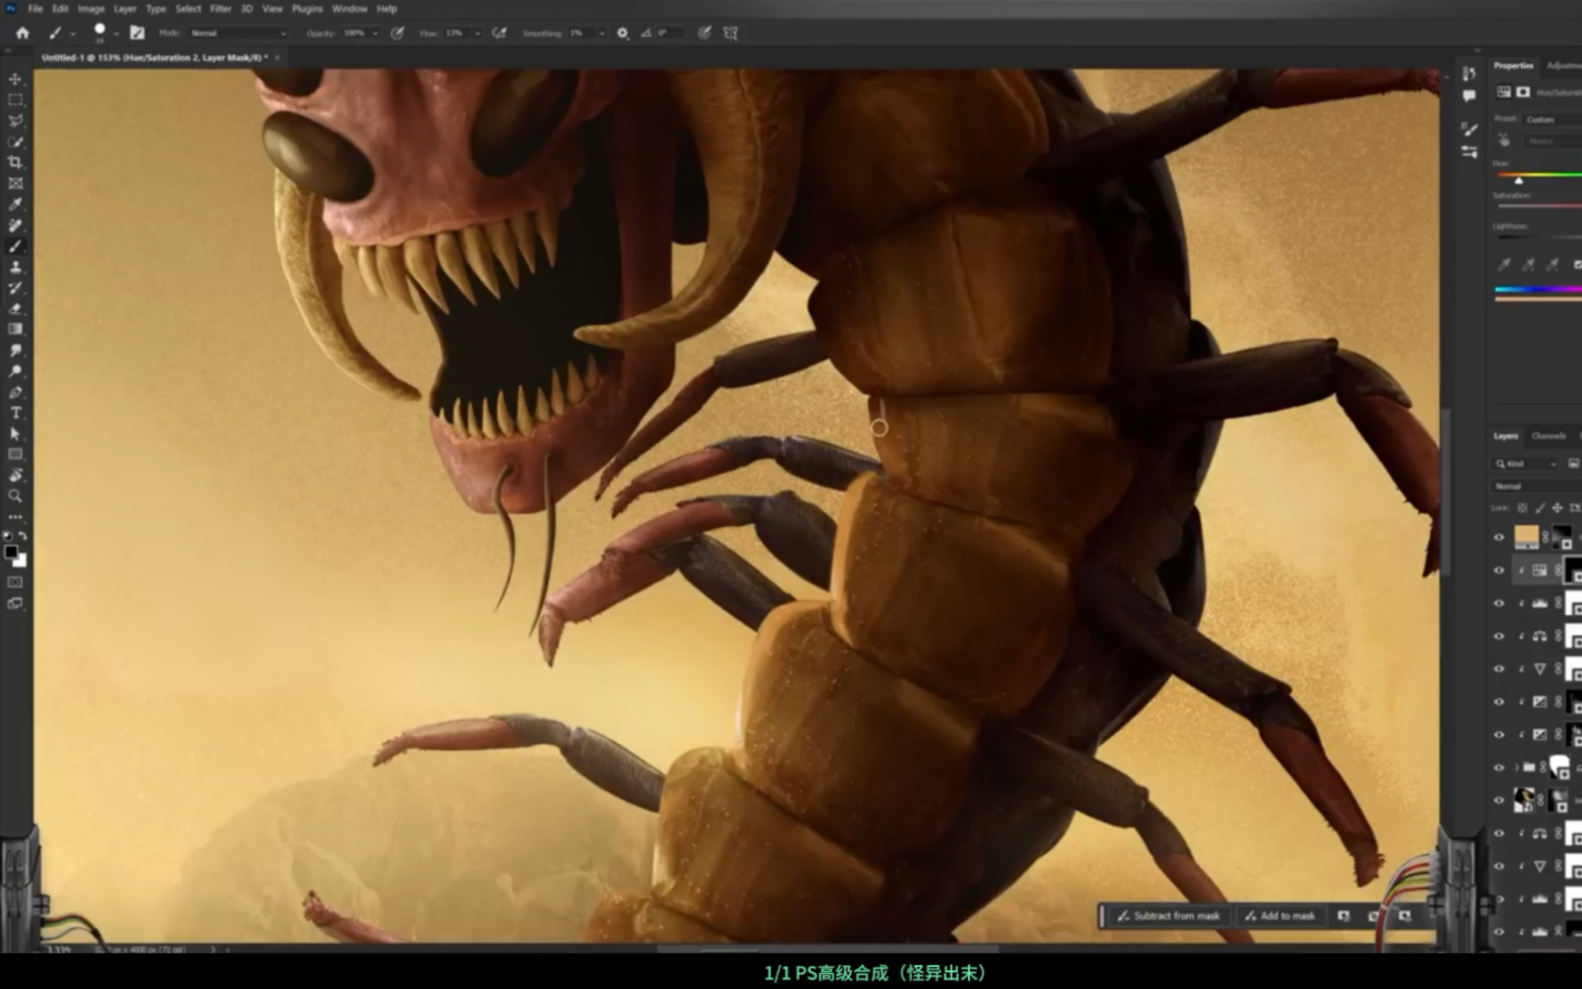Expand the group folder layer arrow

click(1516, 767)
